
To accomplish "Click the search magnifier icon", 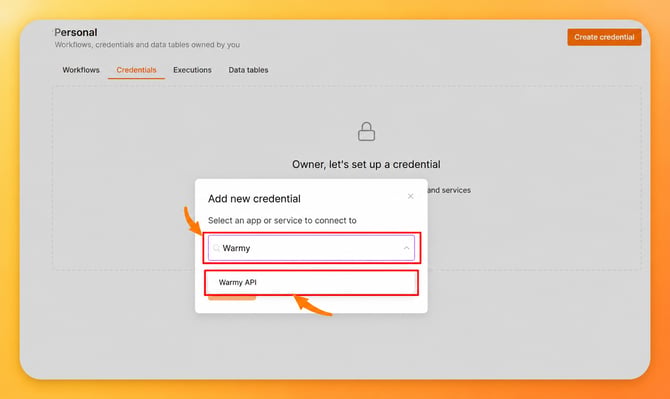I will (216, 248).
